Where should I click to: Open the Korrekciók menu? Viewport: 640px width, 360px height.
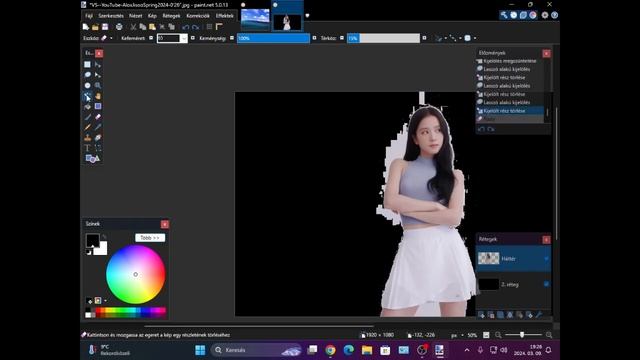(x=198, y=16)
